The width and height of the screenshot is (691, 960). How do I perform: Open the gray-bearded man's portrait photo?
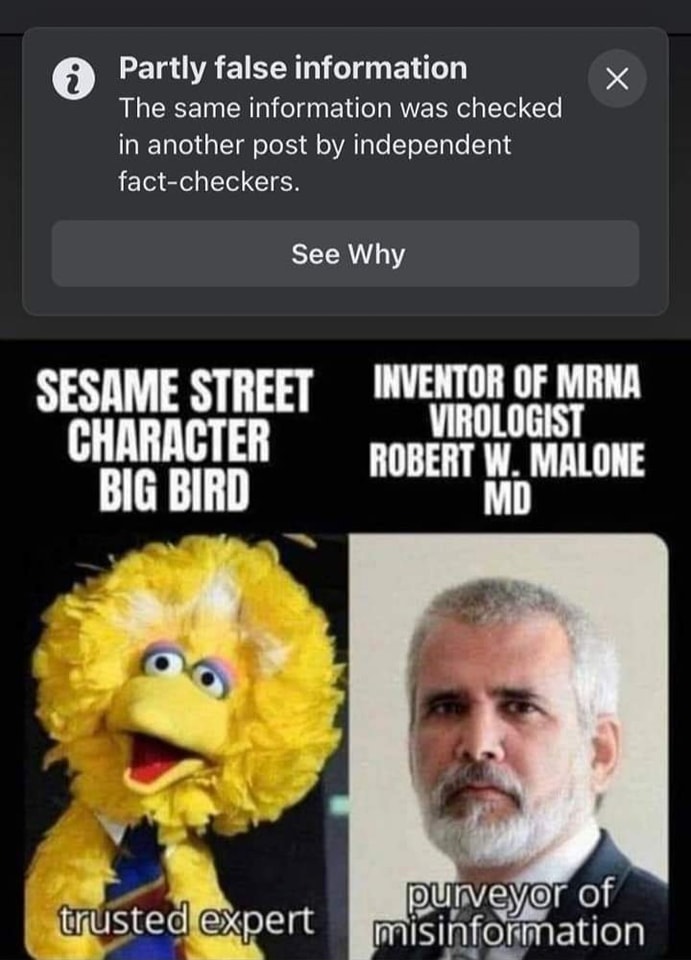coord(508,746)
